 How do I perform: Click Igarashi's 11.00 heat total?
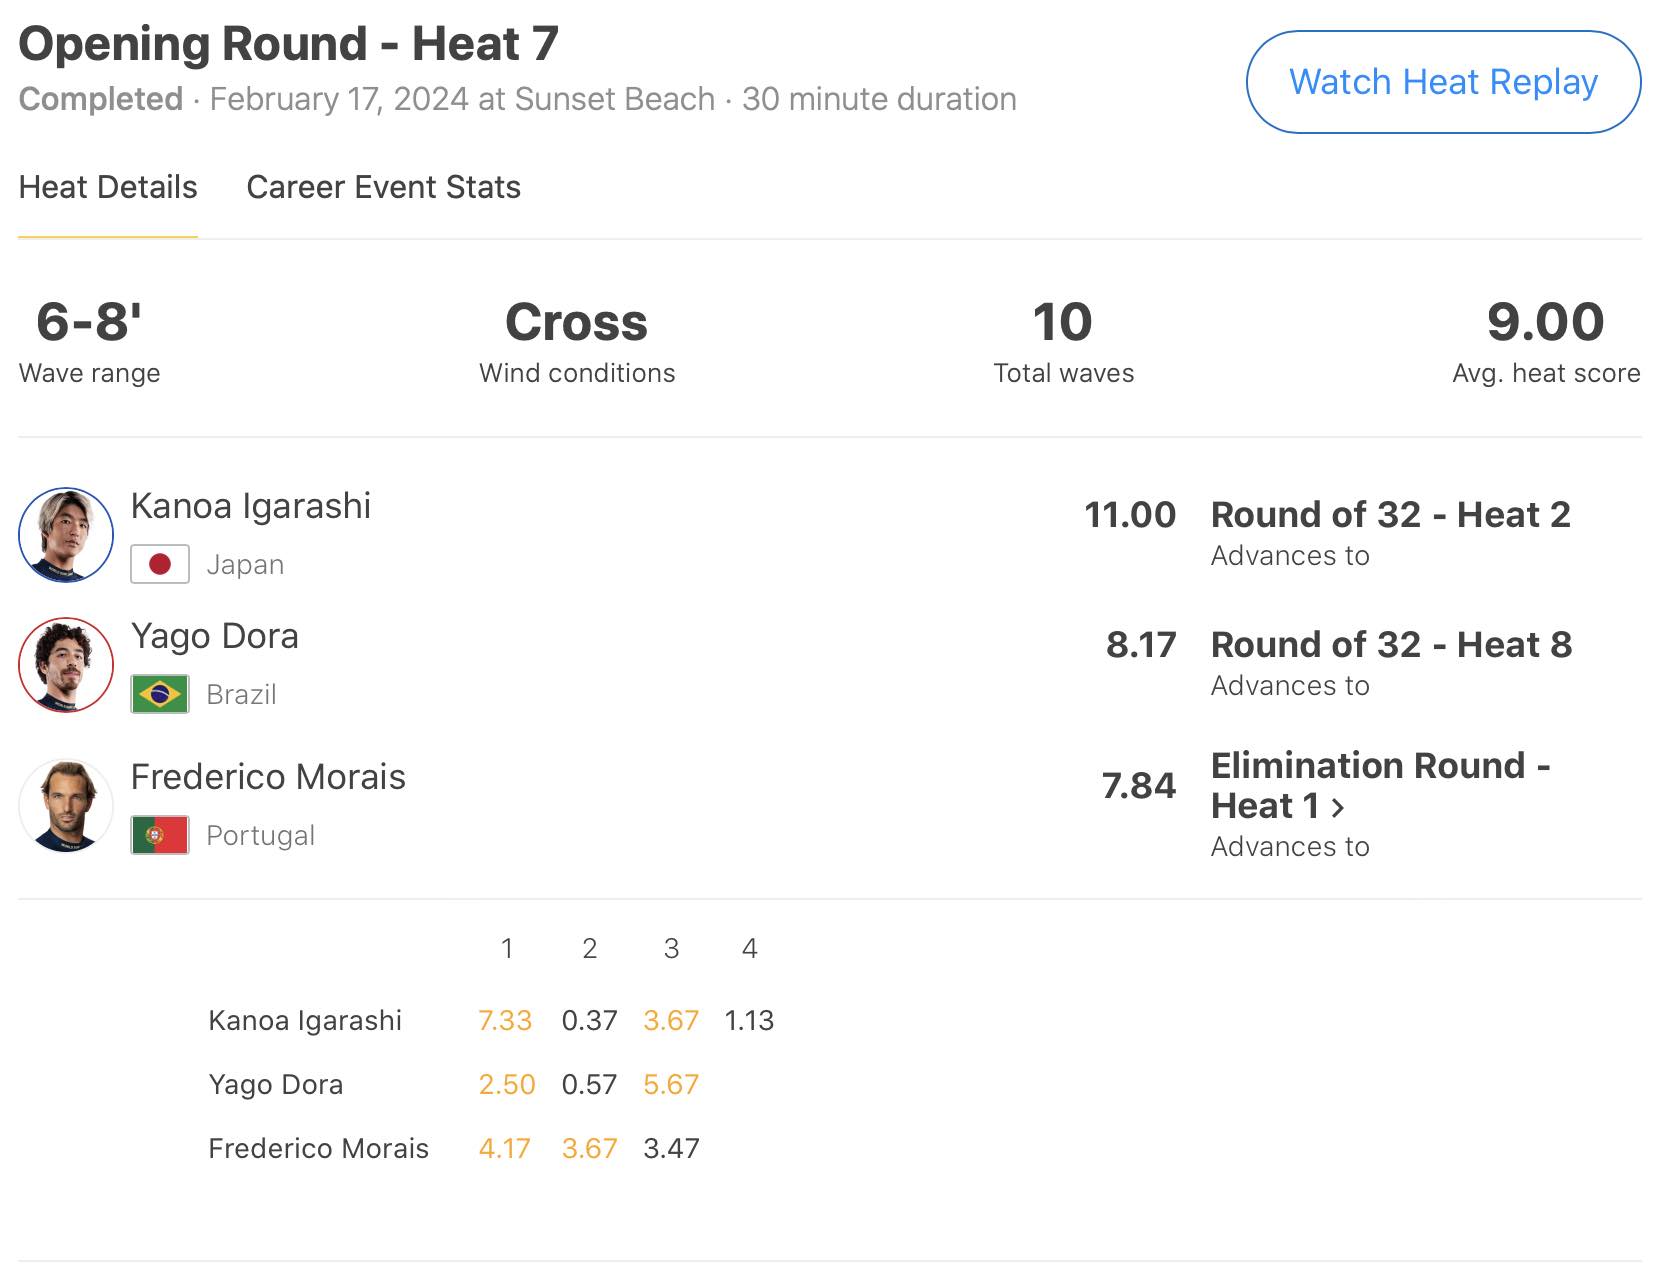pos(1130,515)
